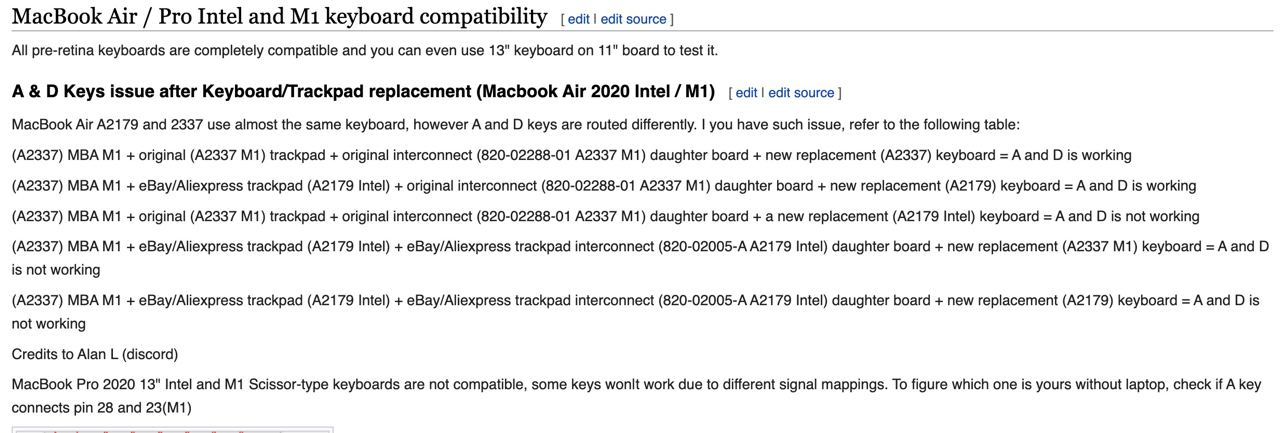Image resolution: width=1280 pixels, height=433 pixels.
Task: Click the MacBook Air / Pro compatibility title
Action: (280, 17)
